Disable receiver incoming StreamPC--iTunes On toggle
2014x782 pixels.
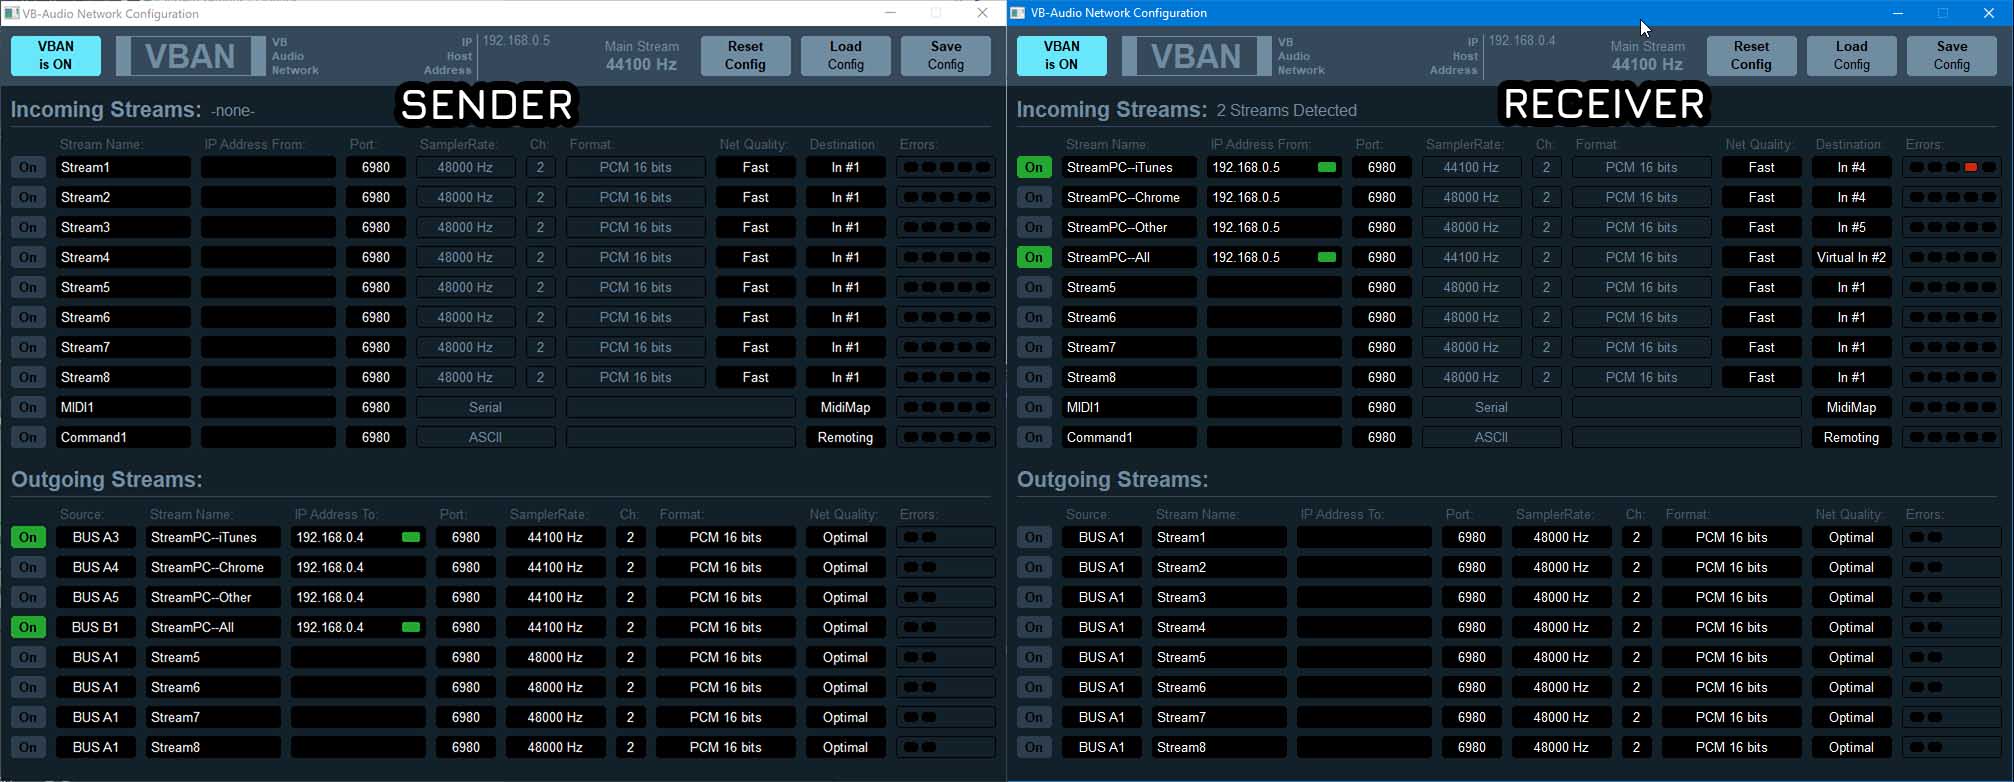point(1034,167)
